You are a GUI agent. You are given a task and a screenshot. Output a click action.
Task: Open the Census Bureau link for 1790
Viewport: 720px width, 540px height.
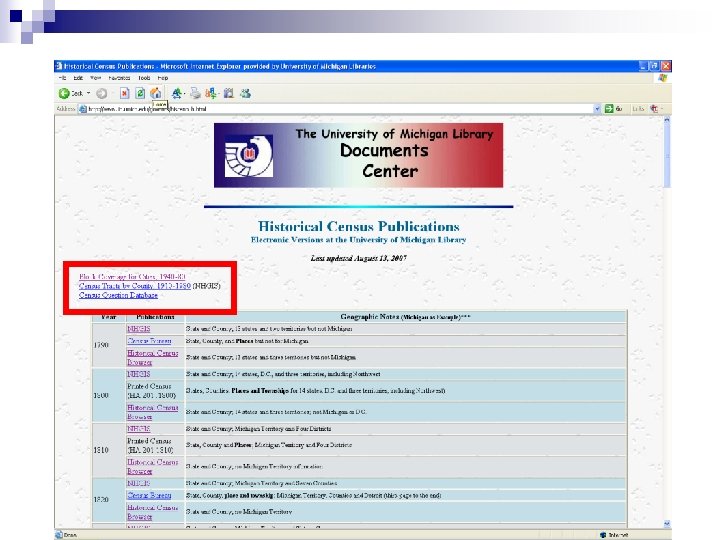149,341
